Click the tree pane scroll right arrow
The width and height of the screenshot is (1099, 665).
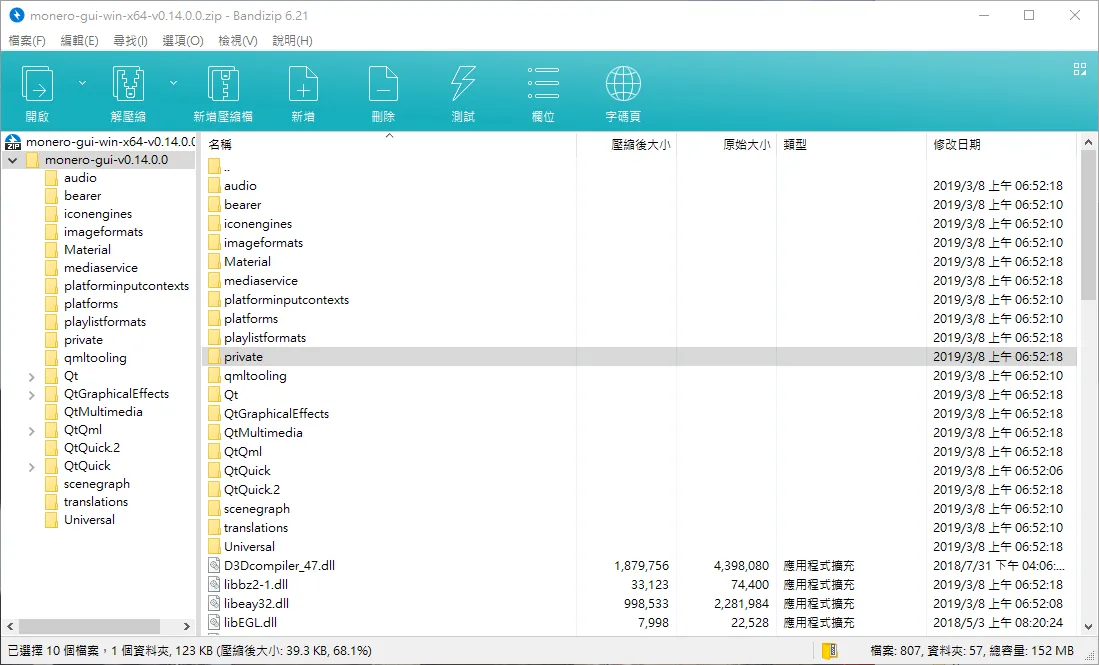(x=186, y=626)
